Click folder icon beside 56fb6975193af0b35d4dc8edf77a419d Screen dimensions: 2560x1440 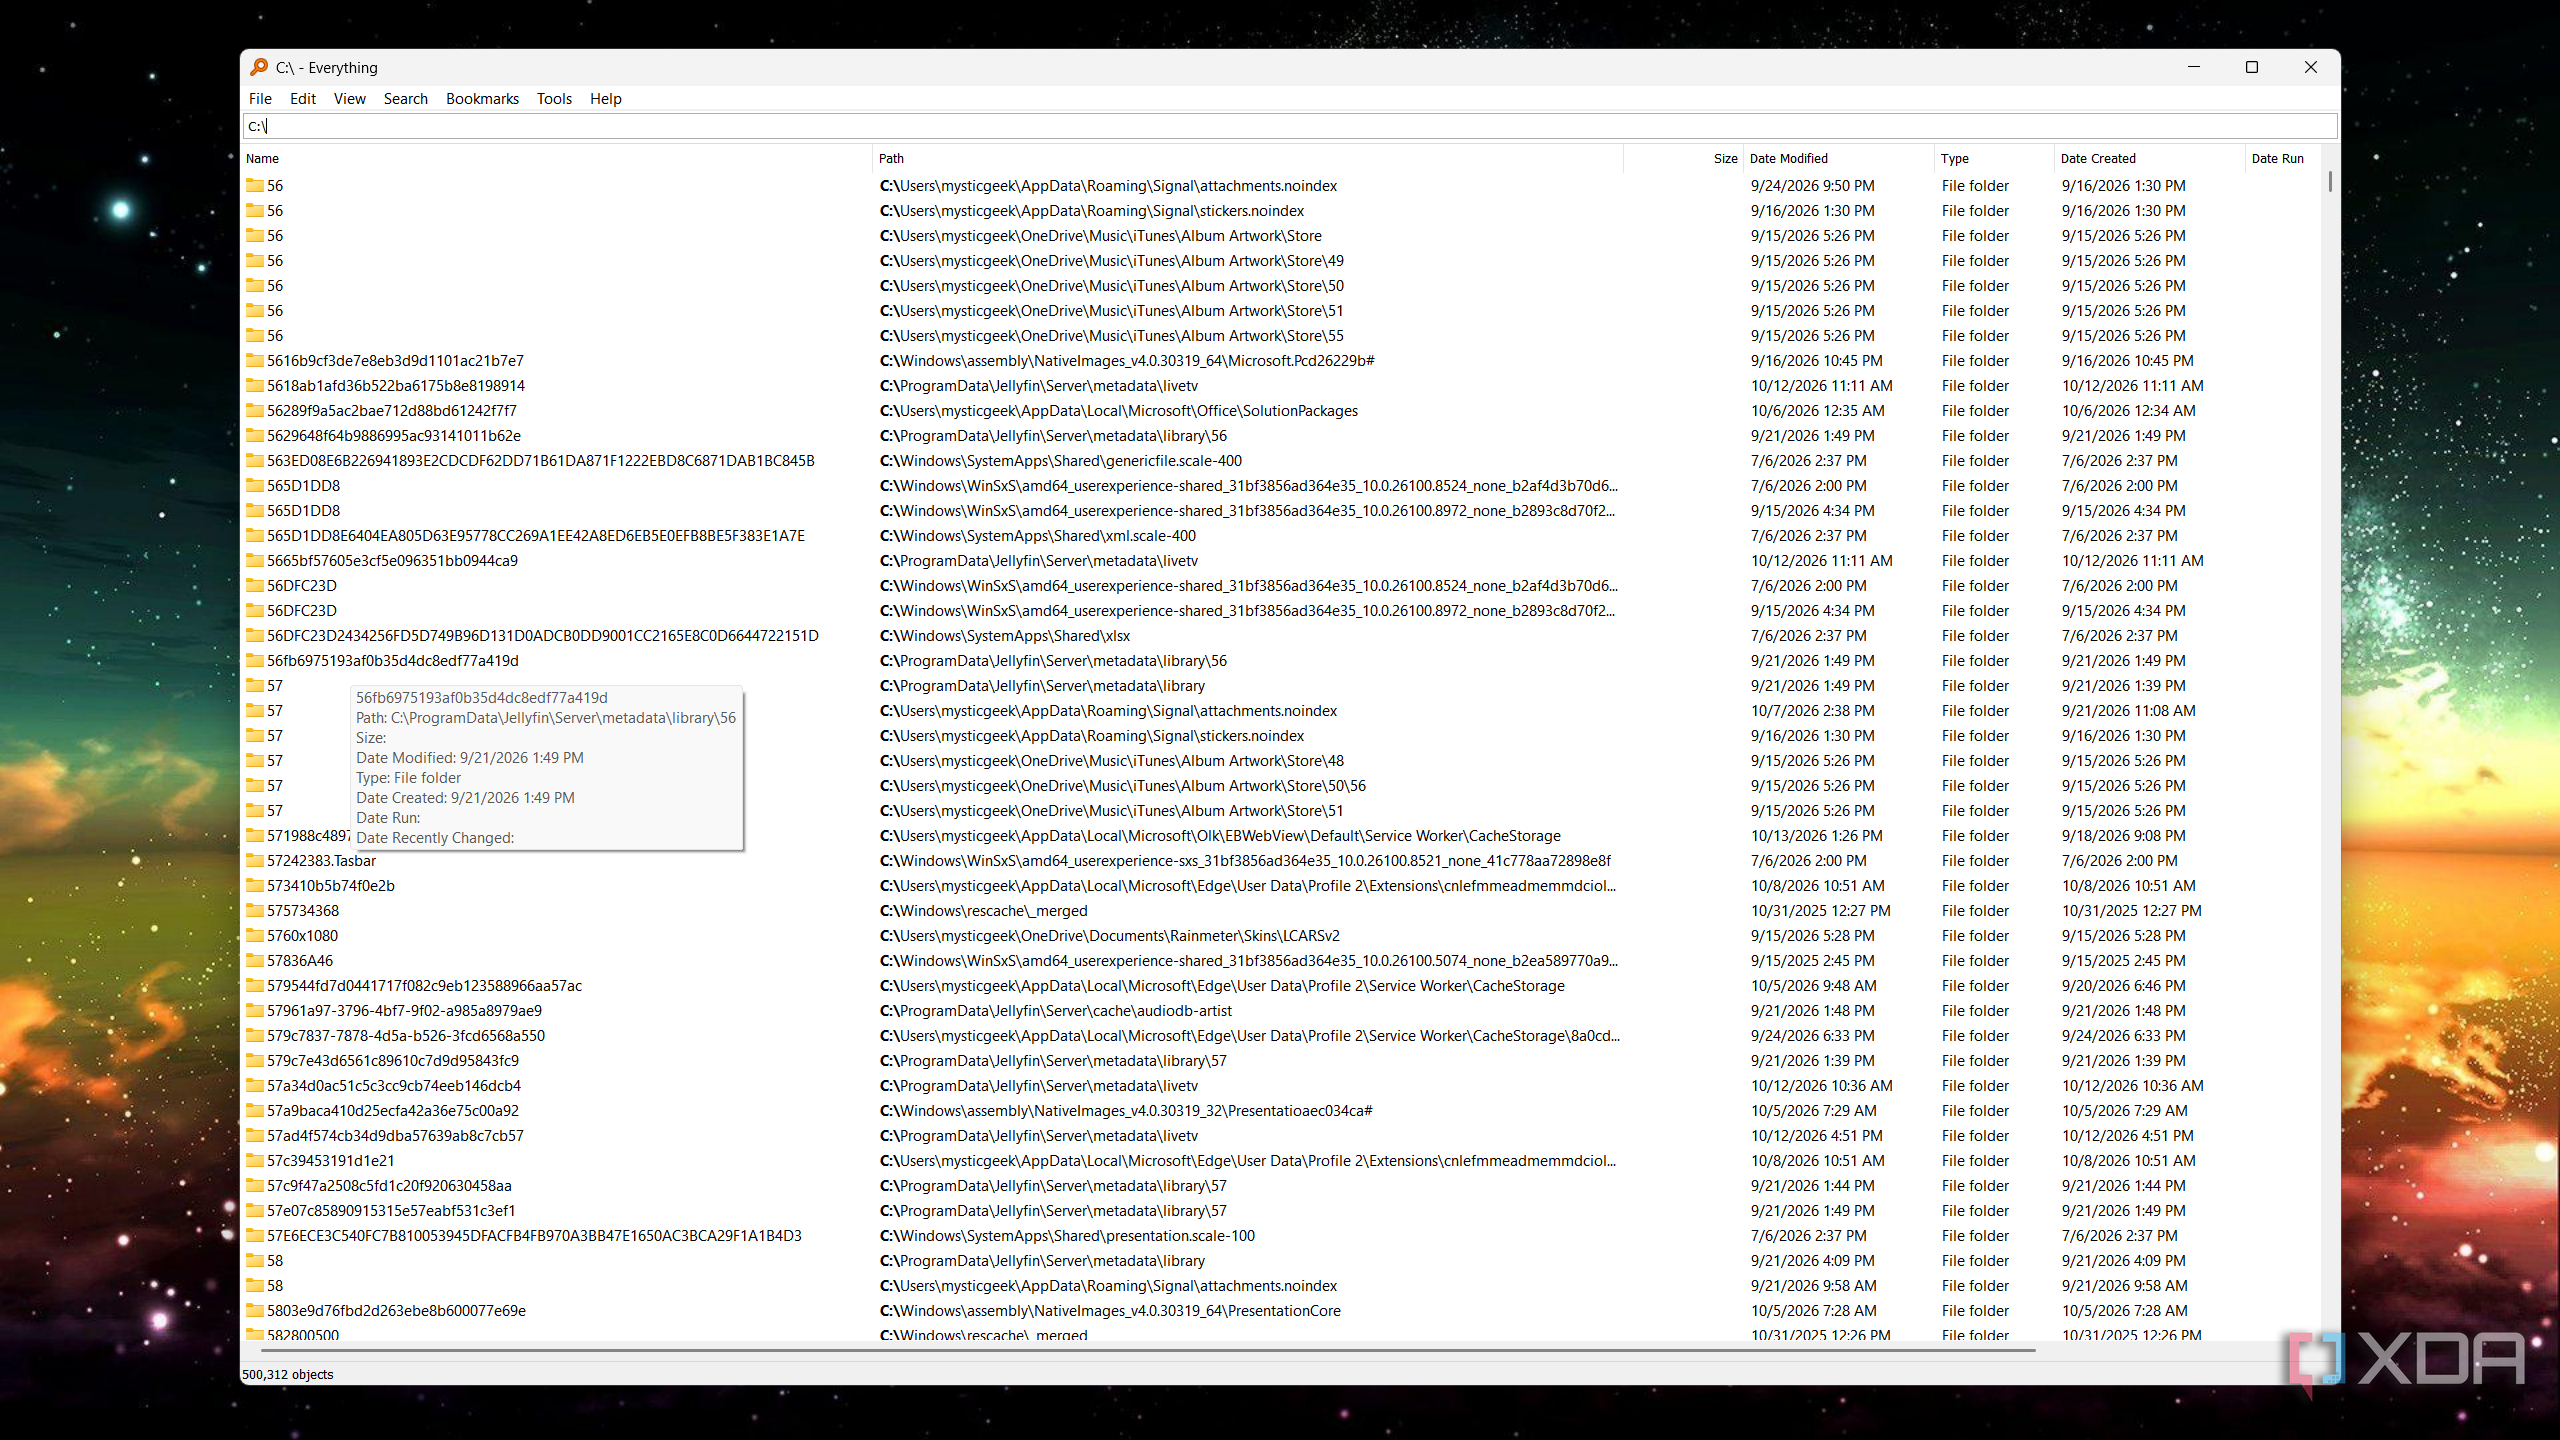(x=255, y=660)
